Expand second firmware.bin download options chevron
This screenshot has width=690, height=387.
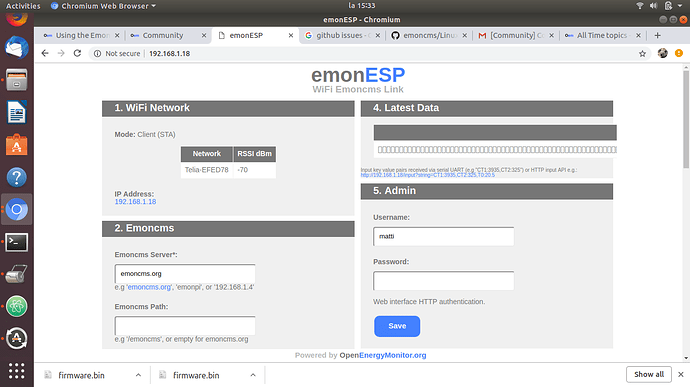253,375
